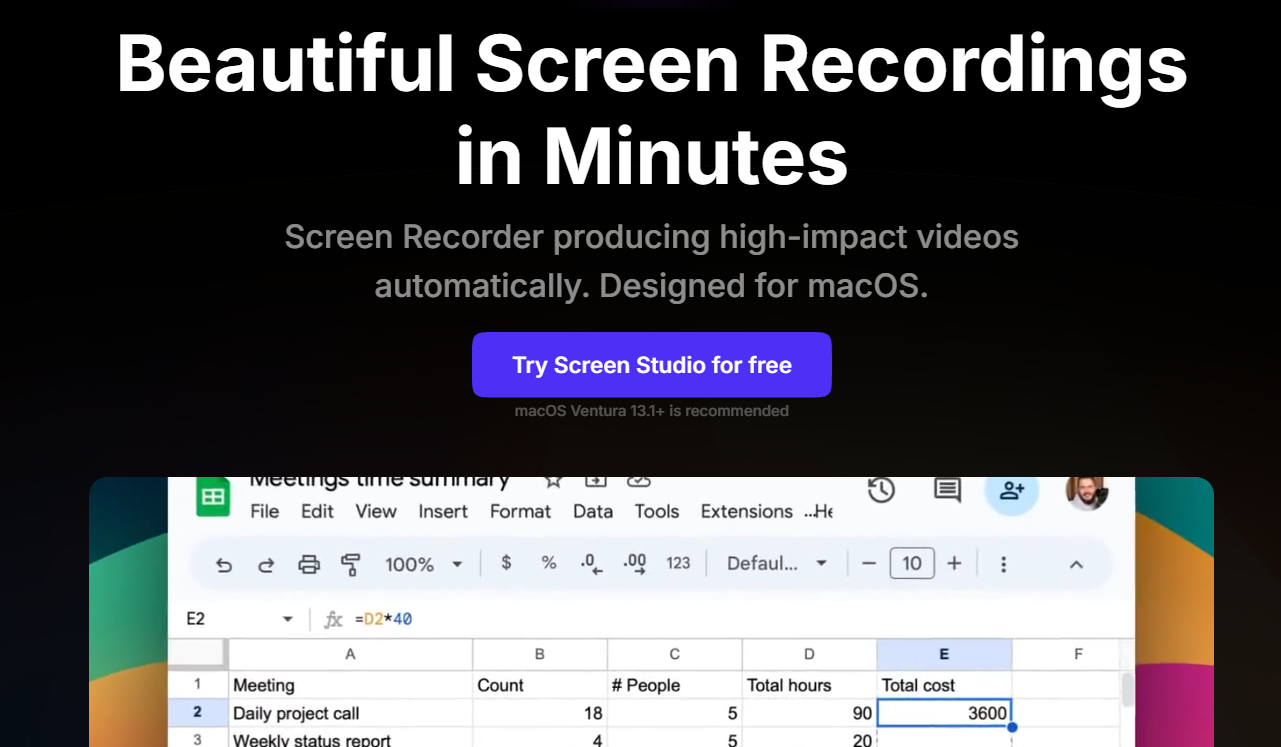Image resolution: width=1281 pixels, height=747 pixels.
Task: Open the 100% zoom dropdown
Action: pos(424,564)
